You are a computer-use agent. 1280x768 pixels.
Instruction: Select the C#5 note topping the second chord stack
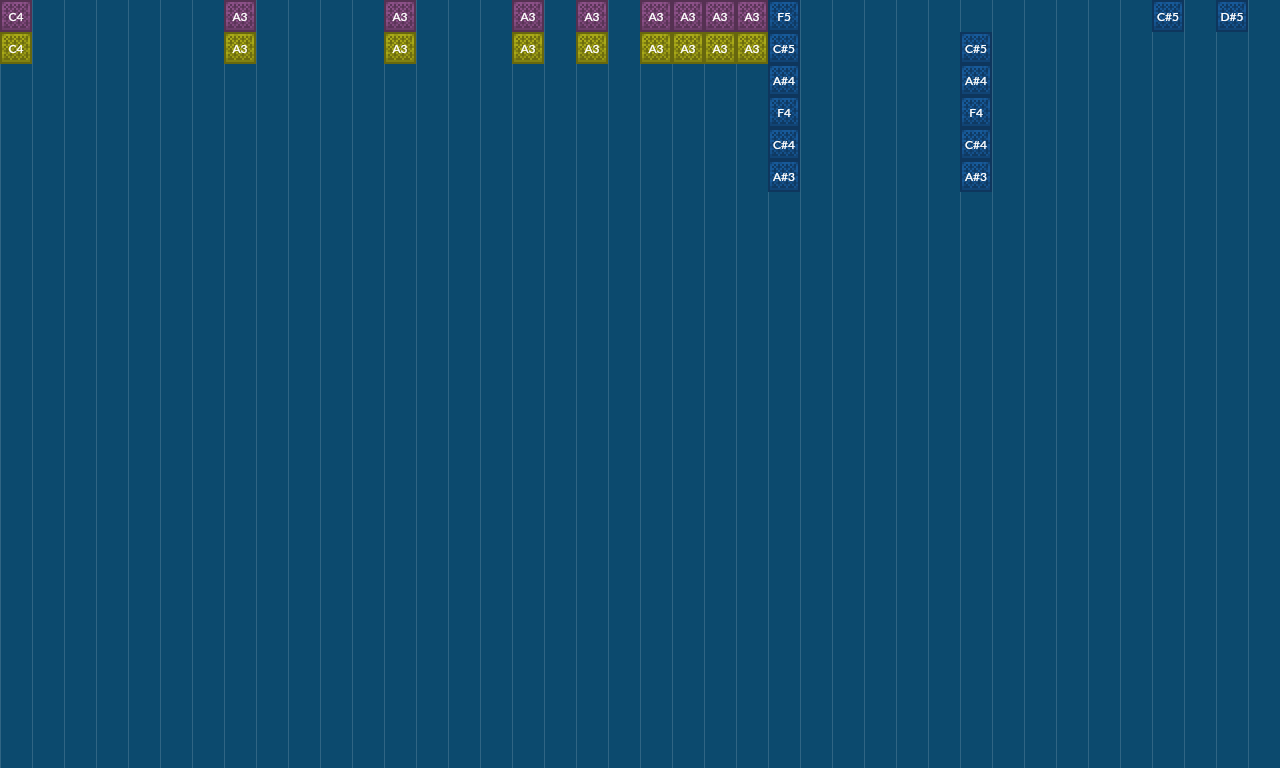[976, 48]
